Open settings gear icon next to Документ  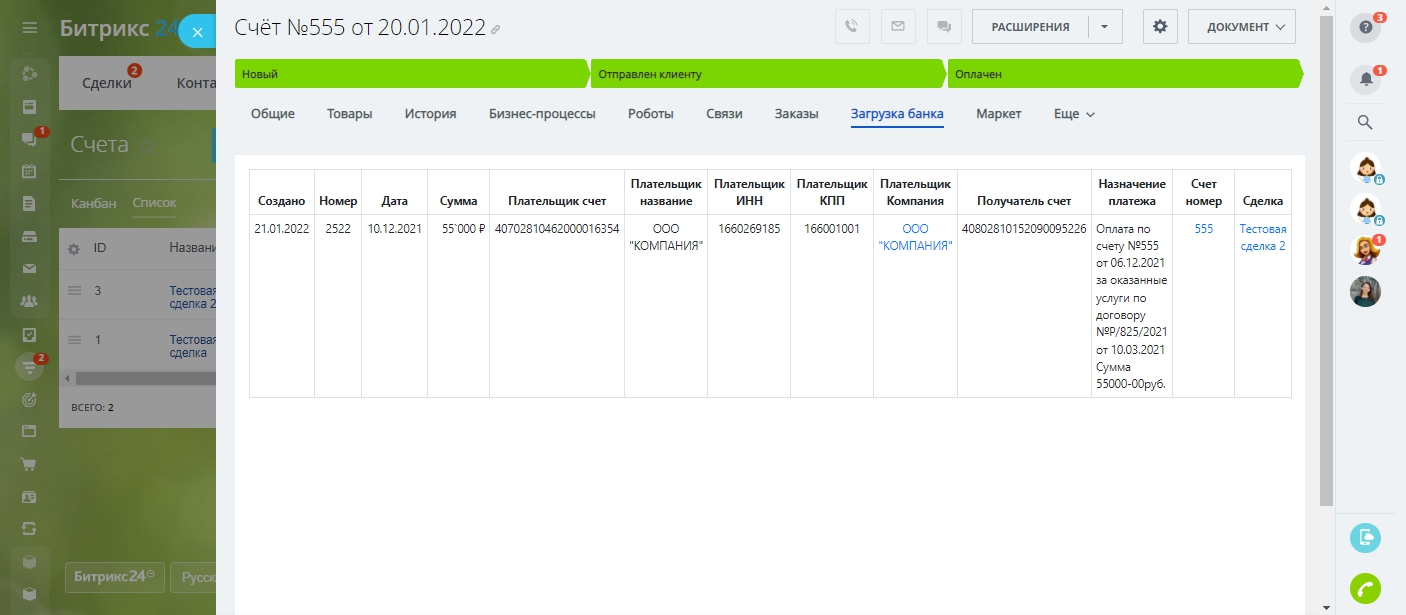coord(1160,27)
